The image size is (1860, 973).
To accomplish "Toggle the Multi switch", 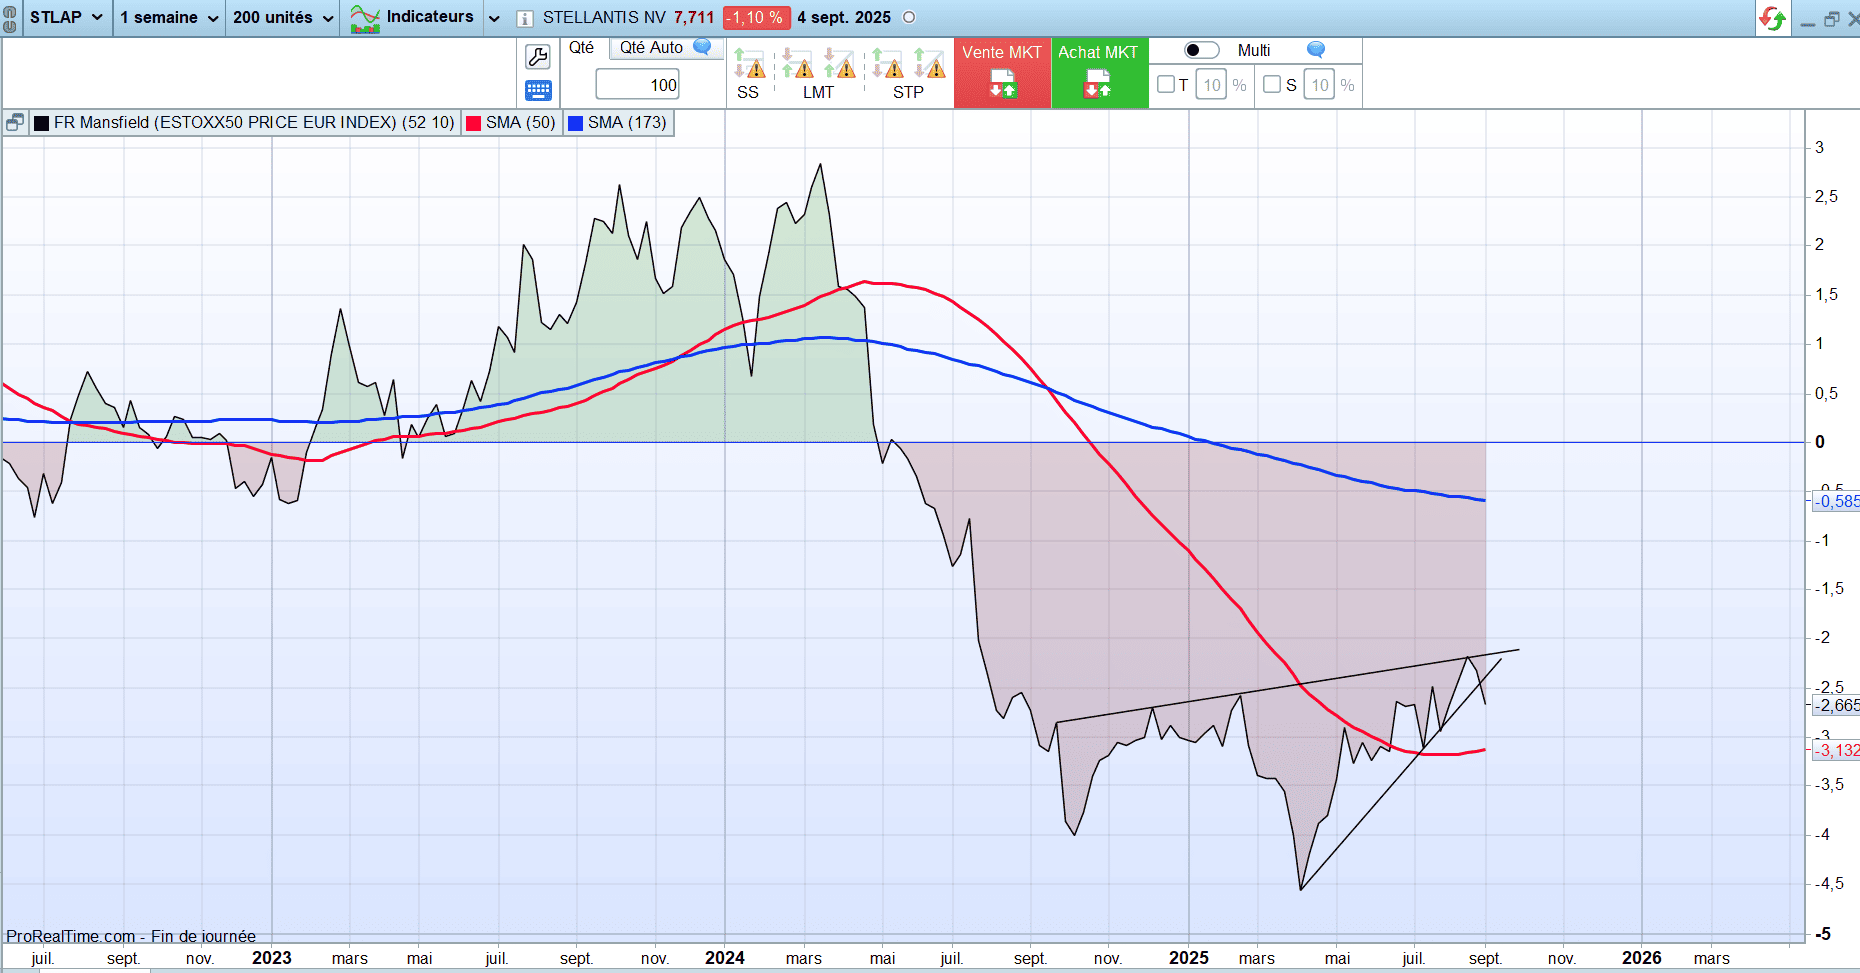I will coord(1201,50).
